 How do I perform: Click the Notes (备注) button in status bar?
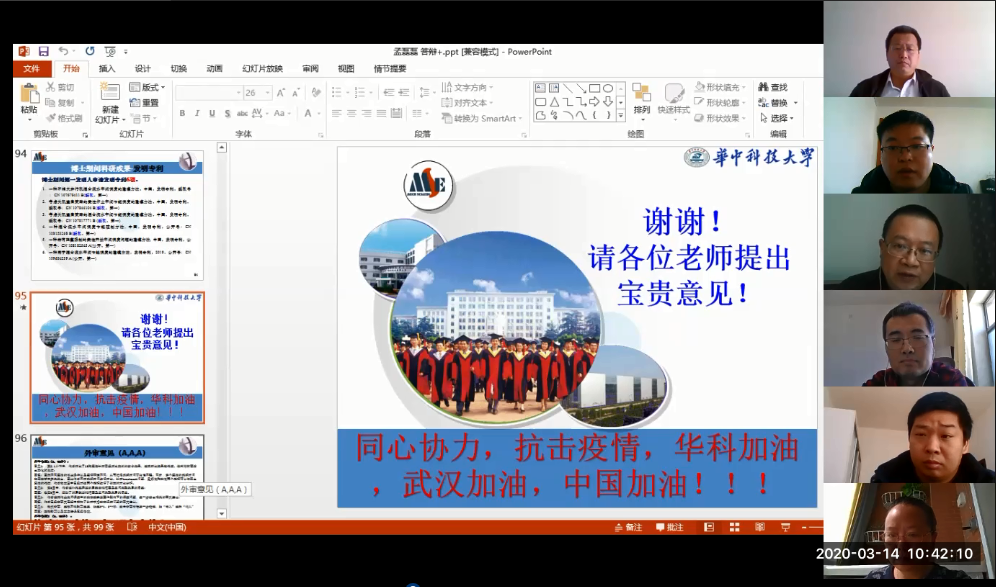628,527
